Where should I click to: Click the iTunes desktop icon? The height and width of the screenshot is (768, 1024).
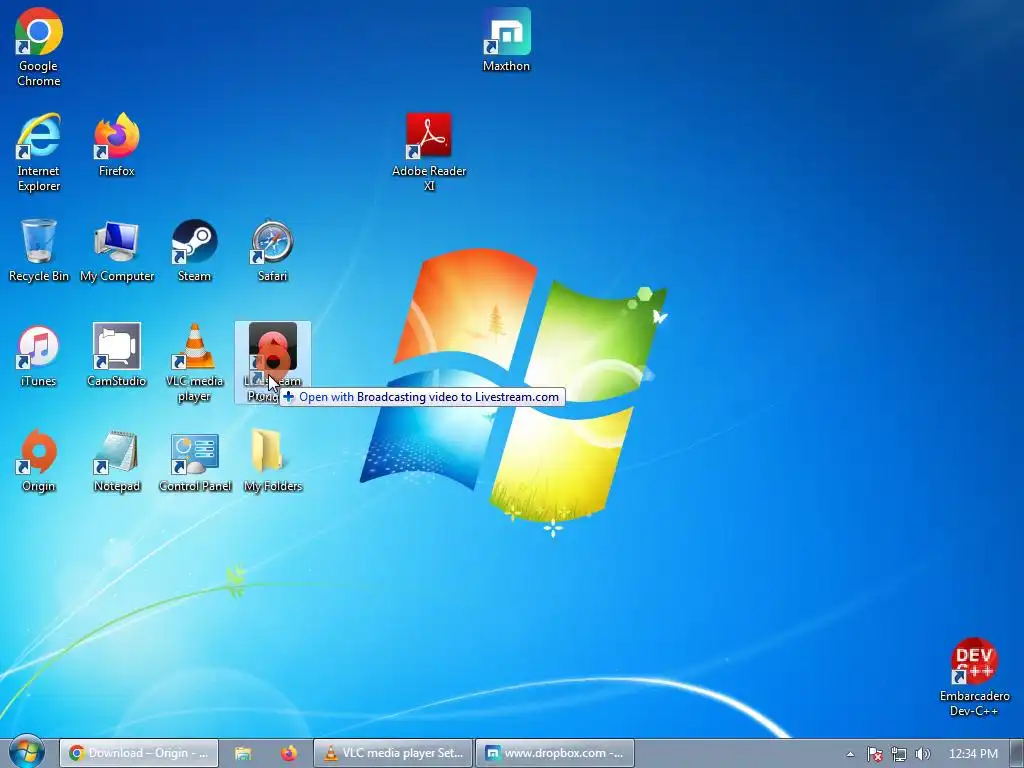click(39, 356)
